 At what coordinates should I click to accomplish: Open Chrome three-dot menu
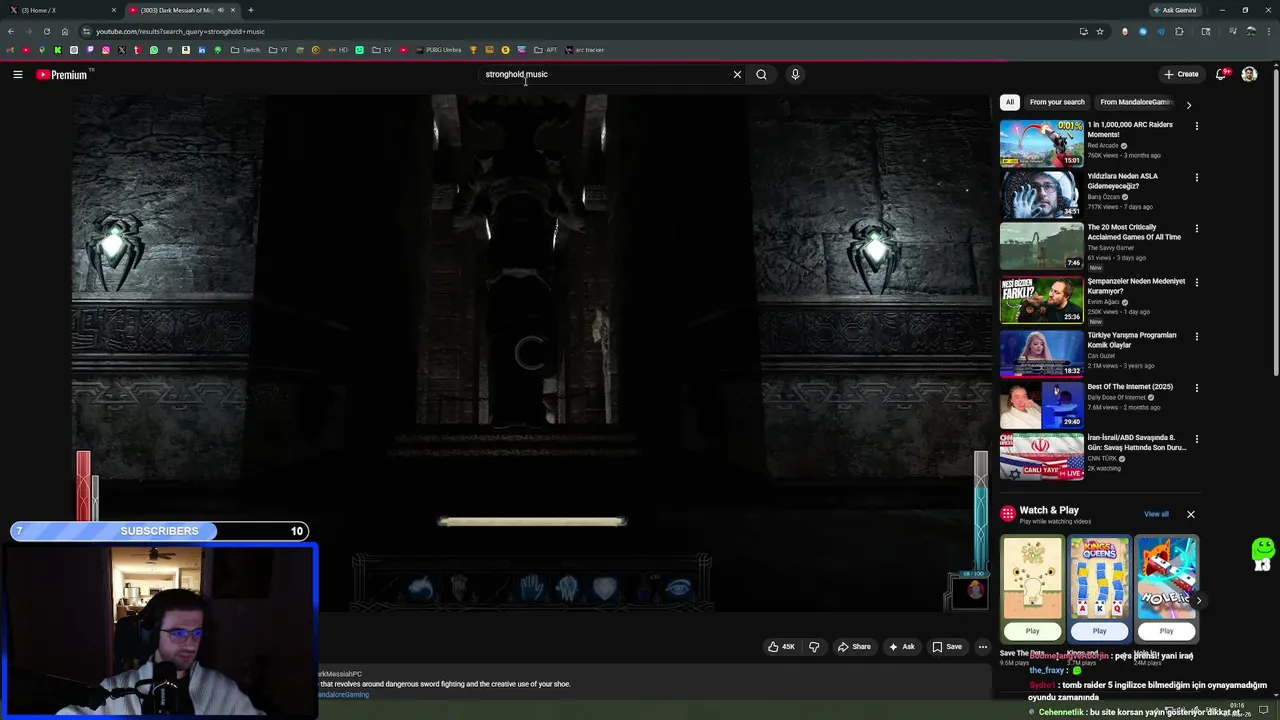point(1269,31)
